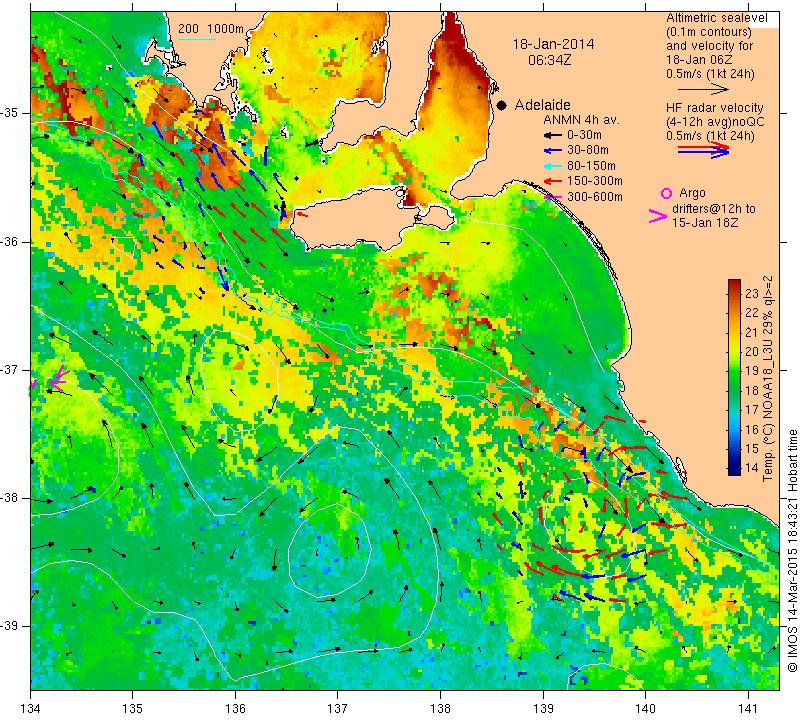The width and height of the screenshot is (800, 720).
Task: Click the magenta 300-600m legend arrow
Action: pyautogui.click(x=552, y=197)
